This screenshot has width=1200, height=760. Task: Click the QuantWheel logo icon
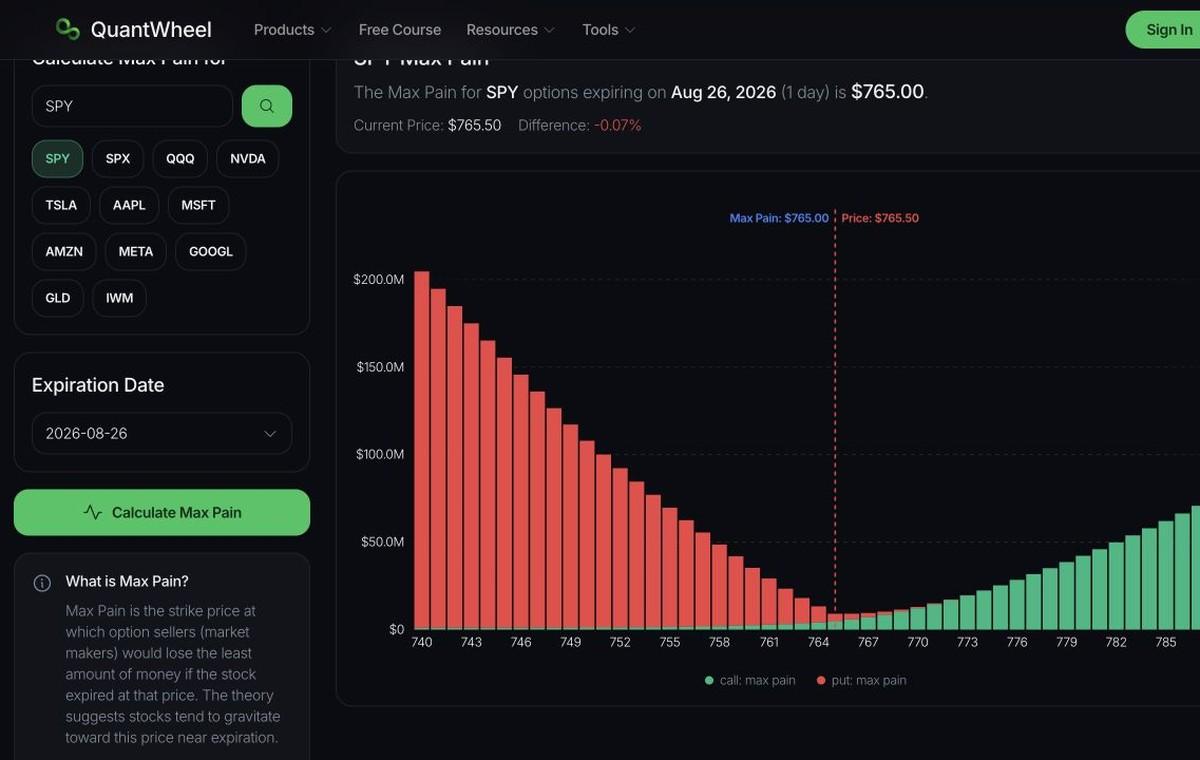[x=67, y=29]
